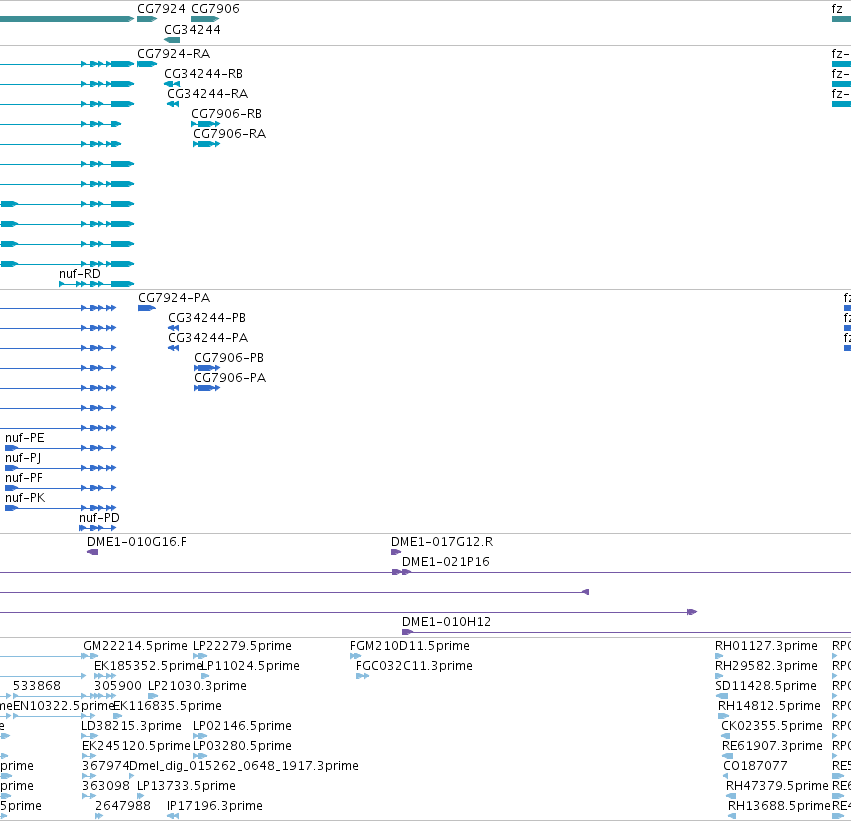The height and width of the screenshot is (821, 851).
Task: Select the 305900 feature label
Action: [118, 686]
